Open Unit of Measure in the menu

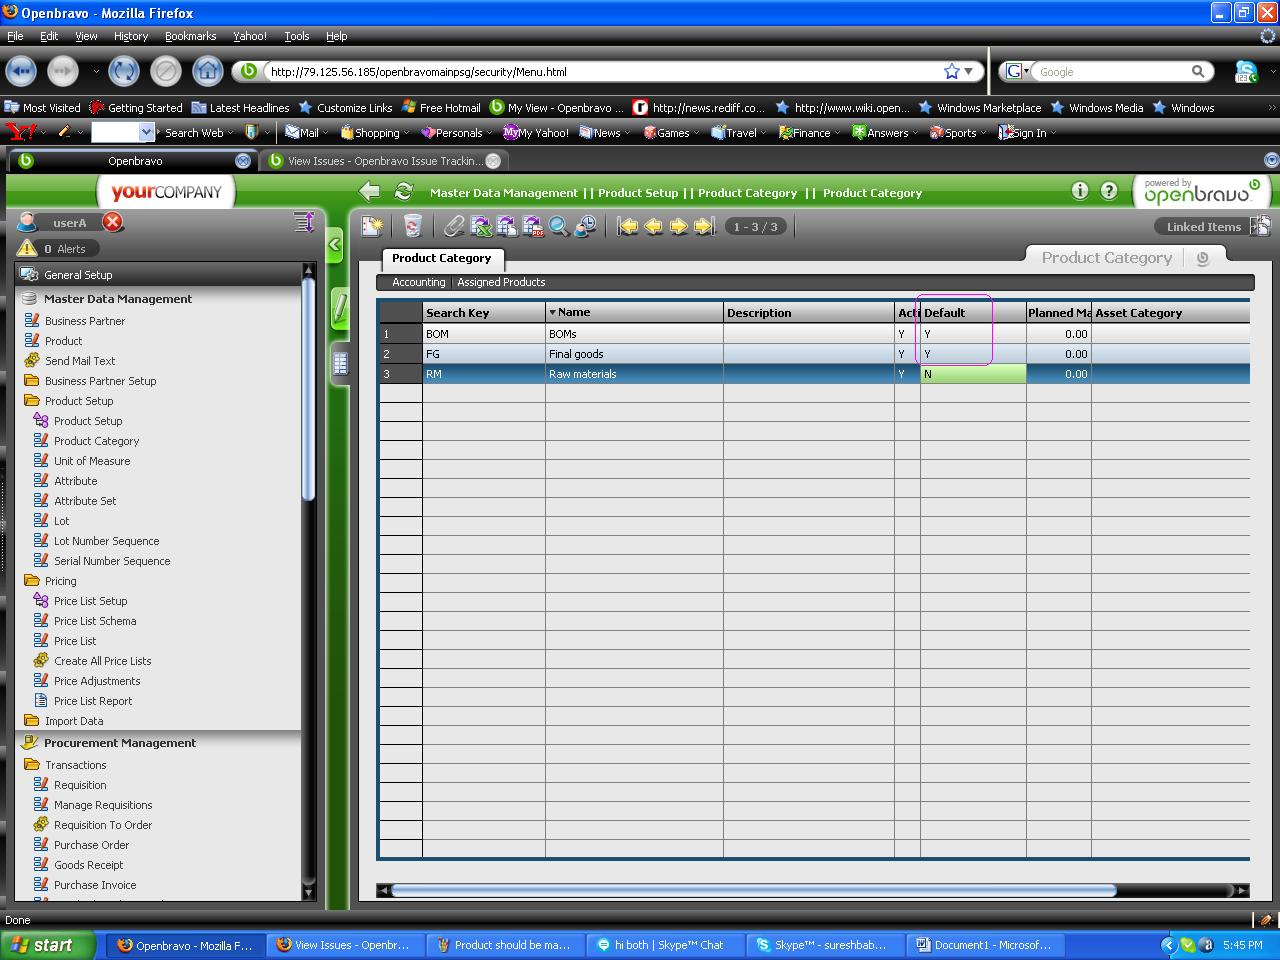[x=92, y=461]
